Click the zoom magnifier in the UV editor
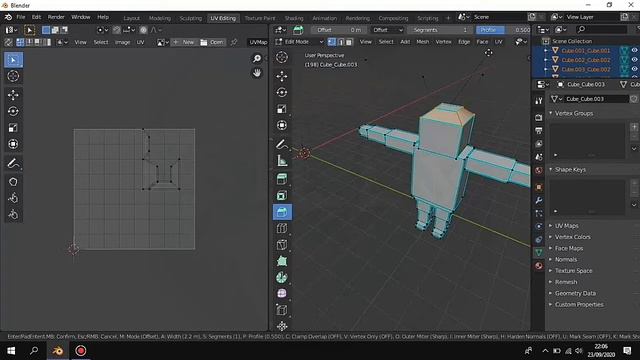 tap(257, 58)
